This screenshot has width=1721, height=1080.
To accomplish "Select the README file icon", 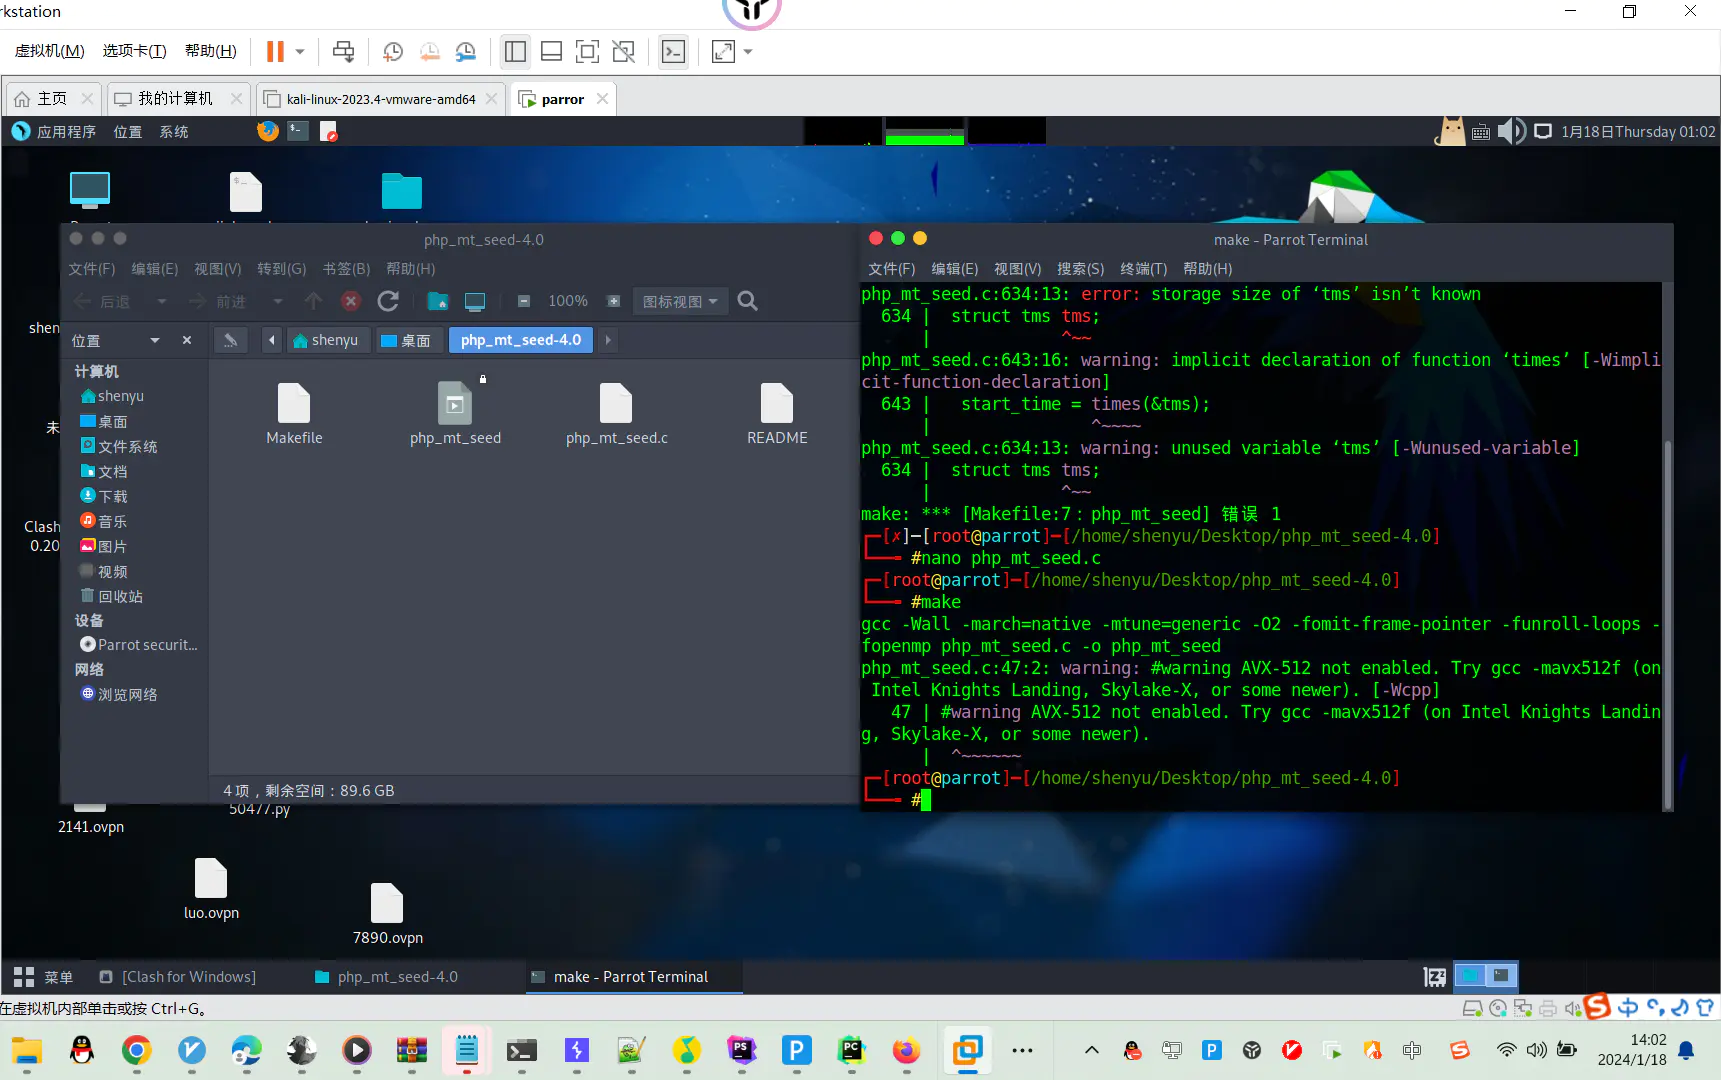I will (x=777, y=414).
